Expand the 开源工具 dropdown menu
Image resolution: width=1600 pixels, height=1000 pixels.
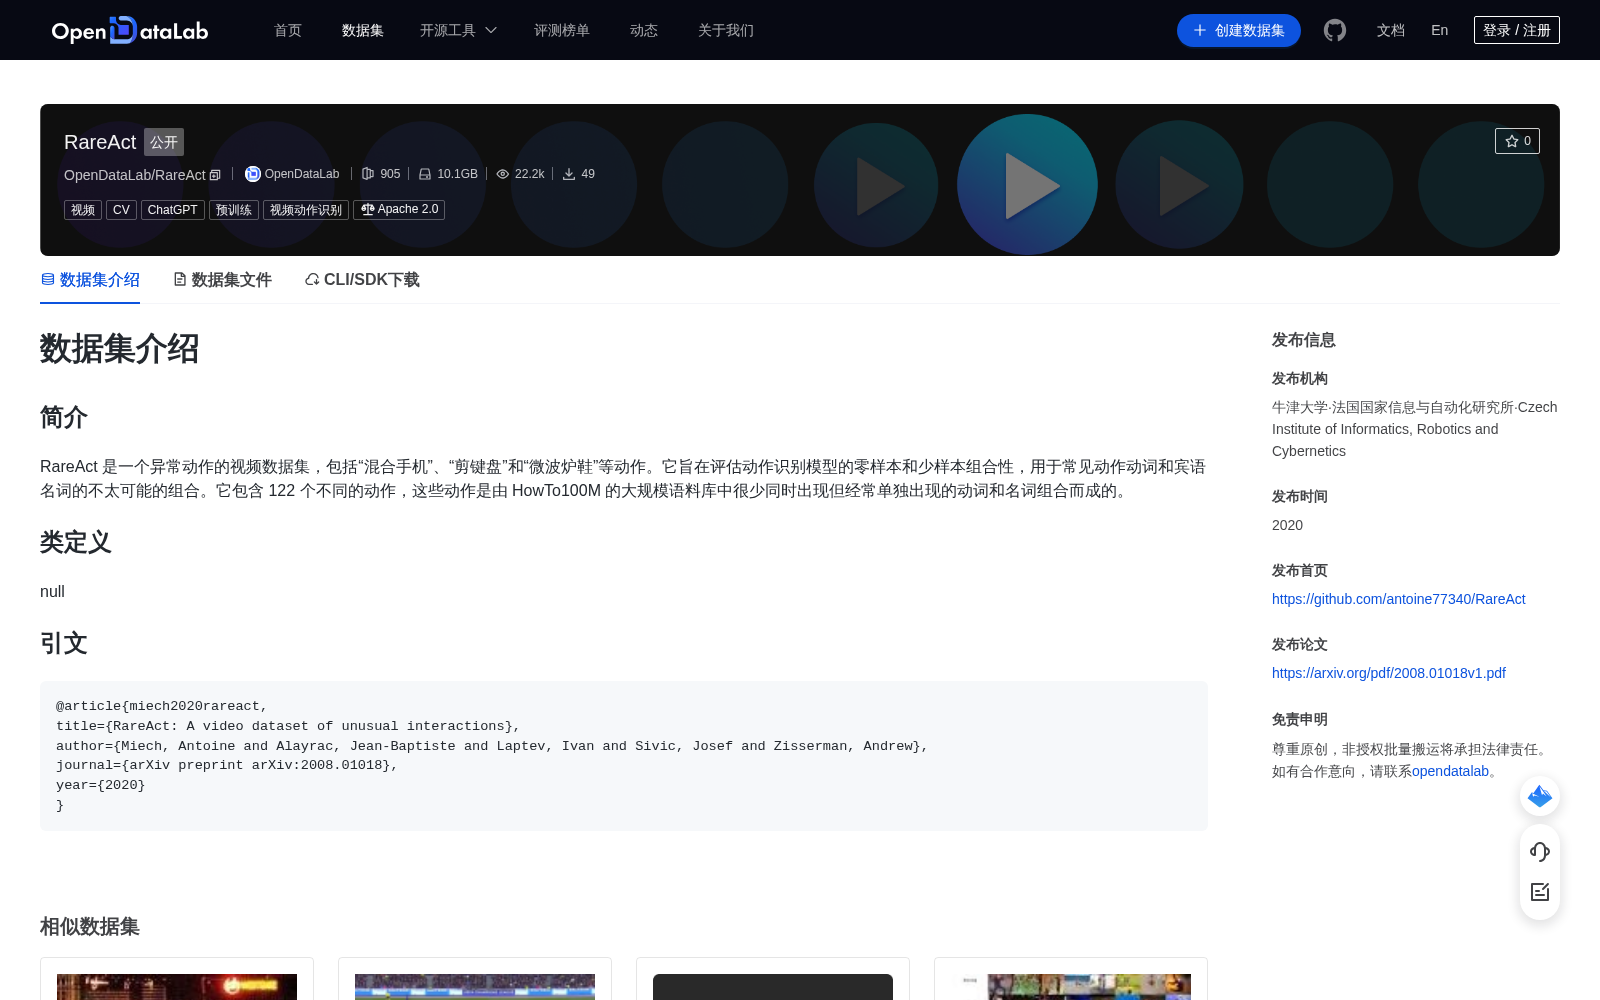[x=458, y=30]
